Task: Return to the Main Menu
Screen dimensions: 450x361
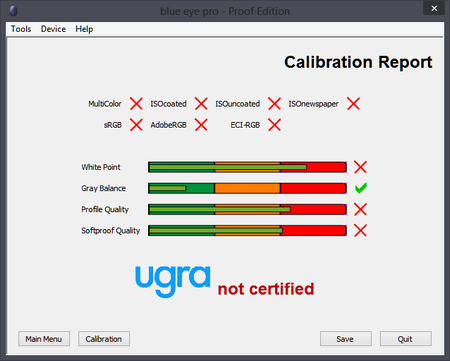Action: tap(44, 339)
